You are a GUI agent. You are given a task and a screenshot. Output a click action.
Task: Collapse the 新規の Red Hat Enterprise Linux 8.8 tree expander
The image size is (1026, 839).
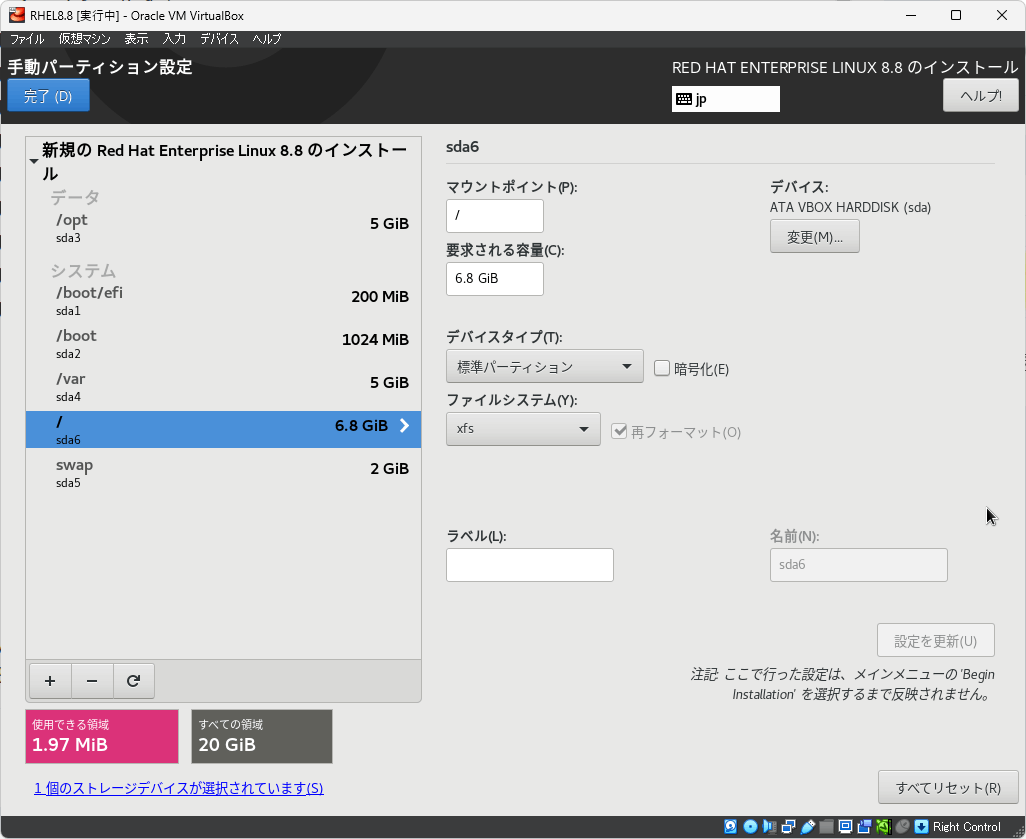[x=34, y=161]
